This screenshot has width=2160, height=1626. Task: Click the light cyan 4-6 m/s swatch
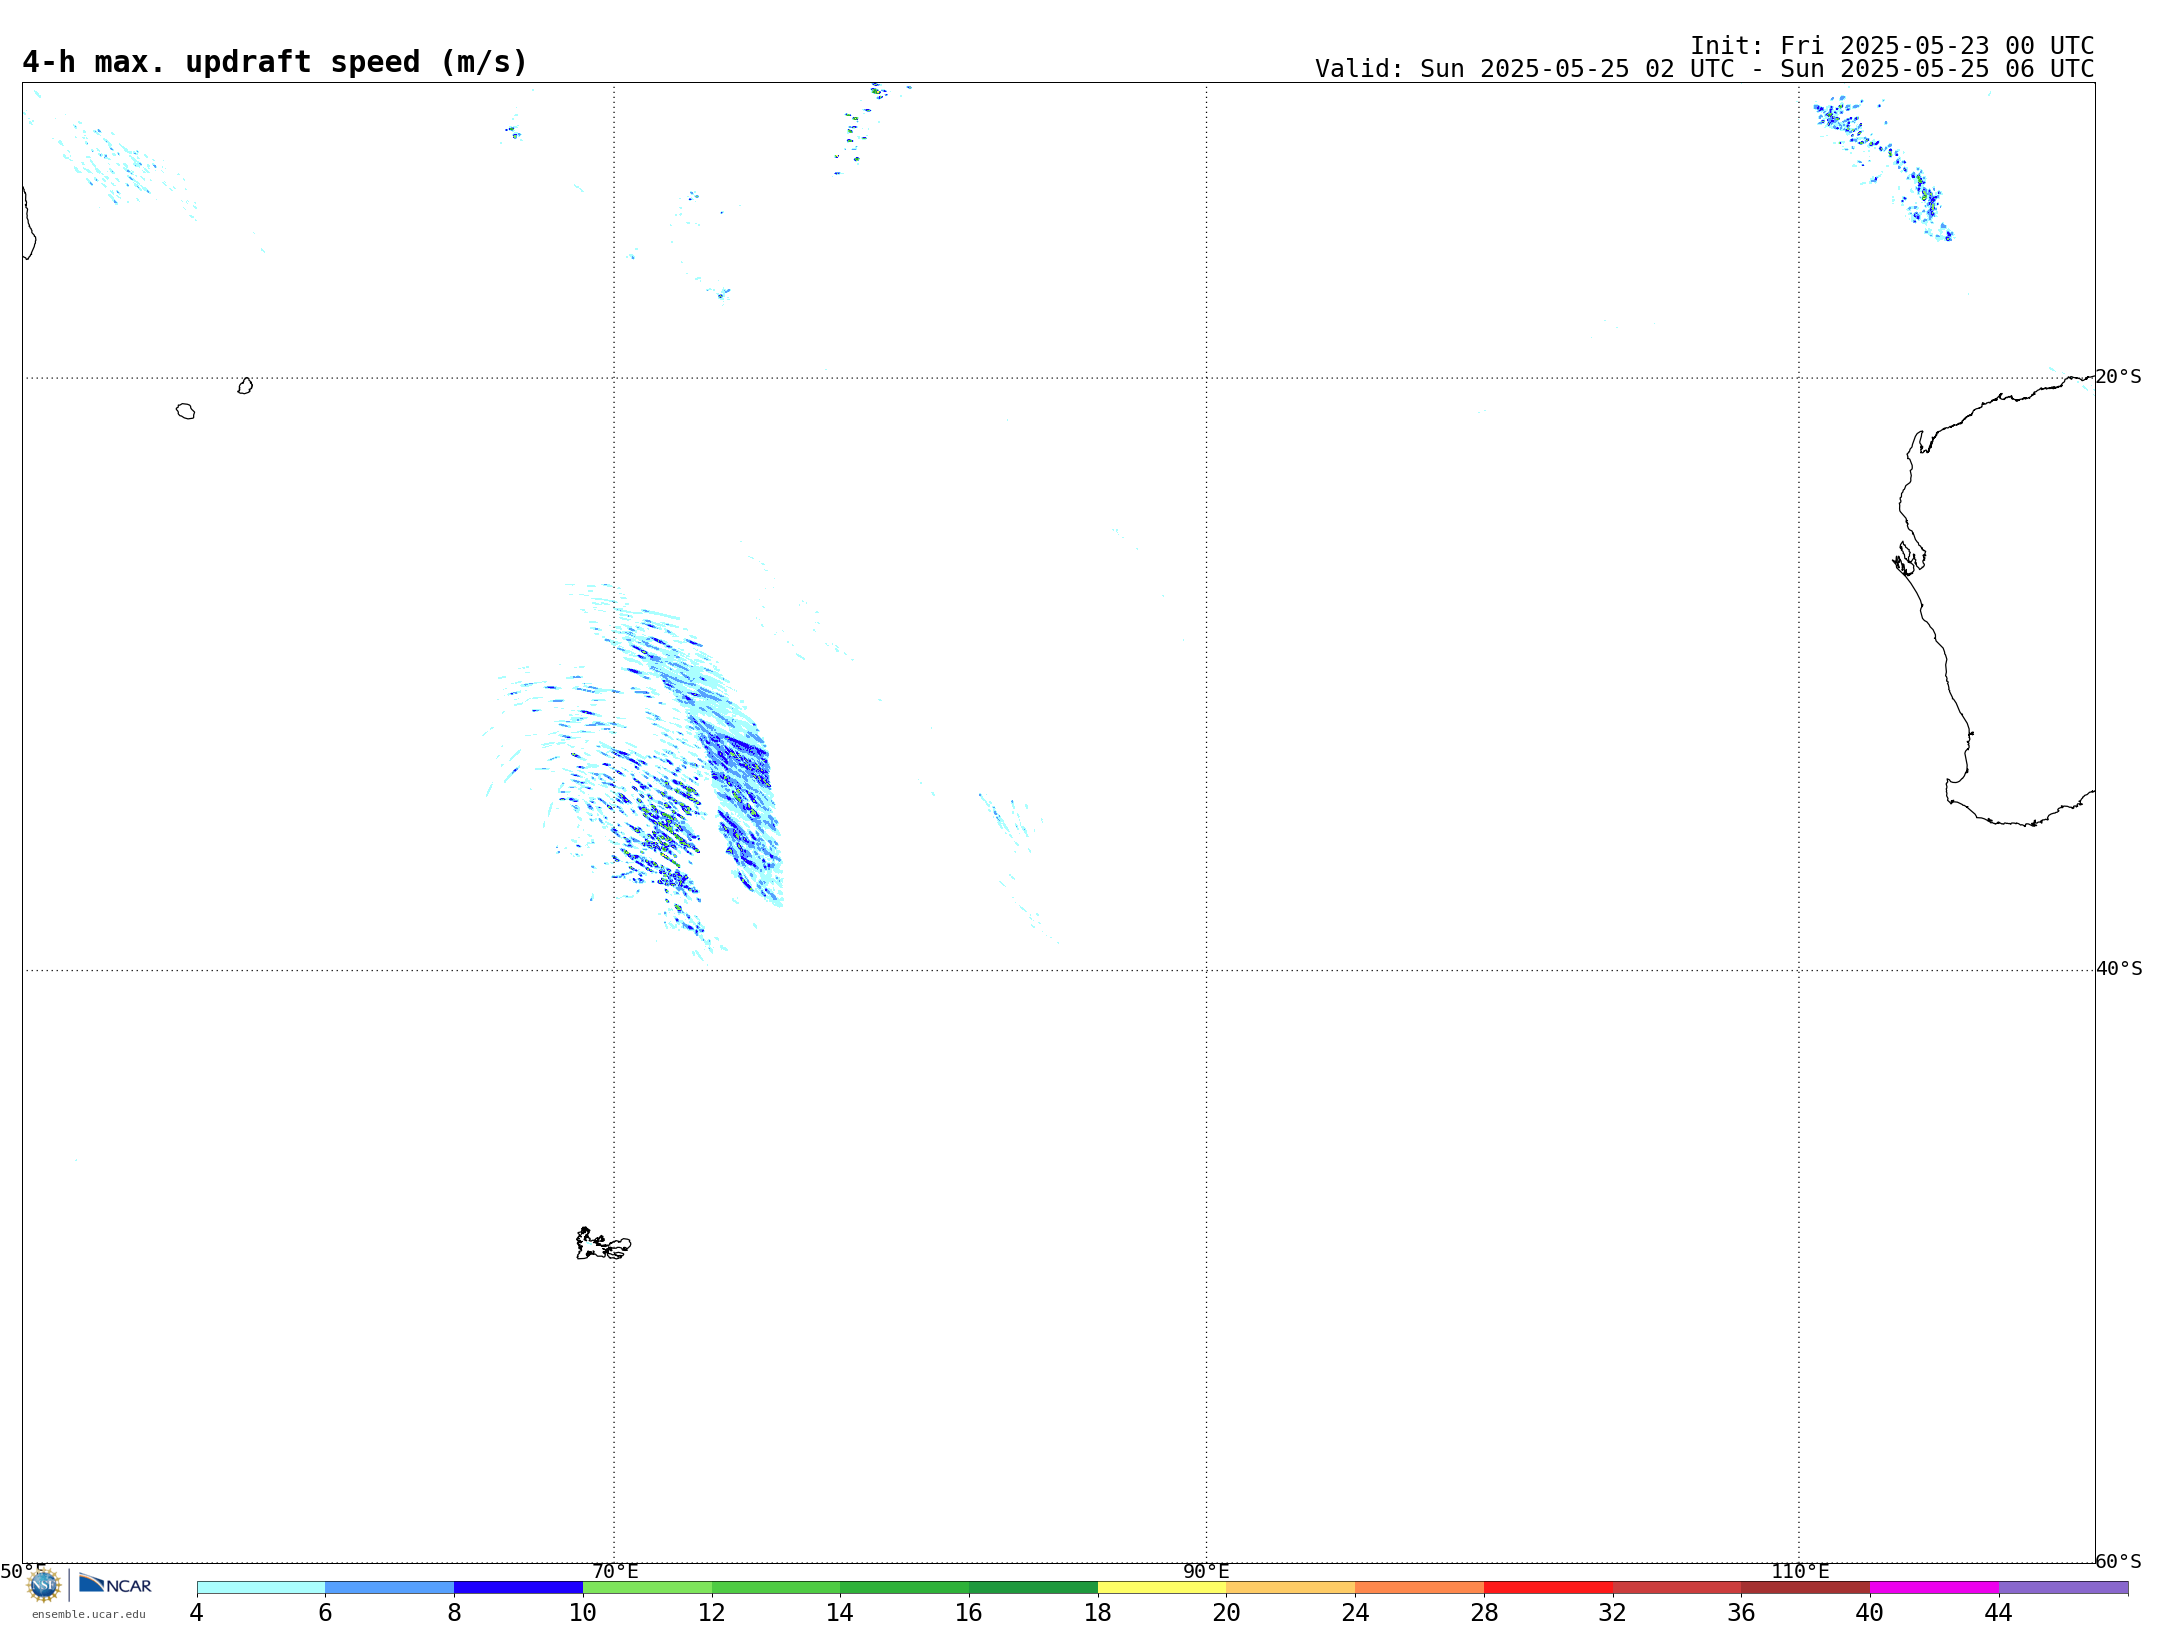click(x=261, y=1587)
